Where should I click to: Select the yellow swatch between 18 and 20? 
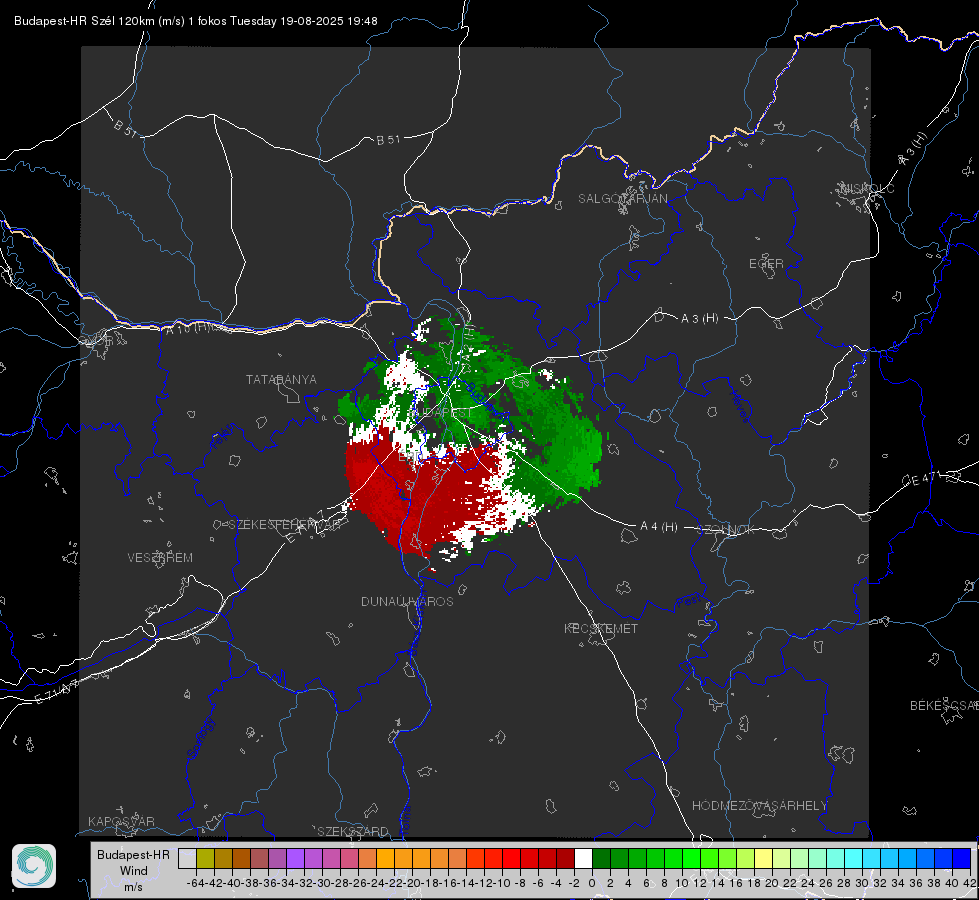coord(764,858)
